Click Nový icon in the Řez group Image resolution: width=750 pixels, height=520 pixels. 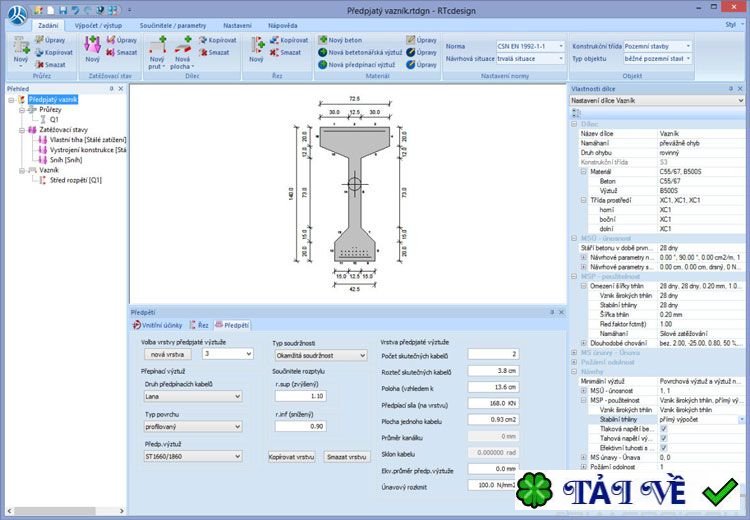click(x=256, y=46)
